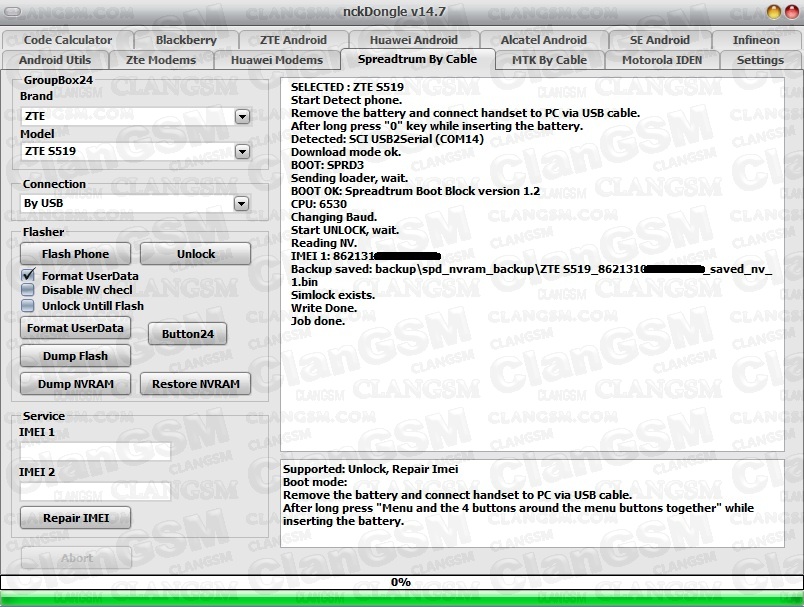Expand the Brand dropdown arrow
804x607 pixels.
242,116
